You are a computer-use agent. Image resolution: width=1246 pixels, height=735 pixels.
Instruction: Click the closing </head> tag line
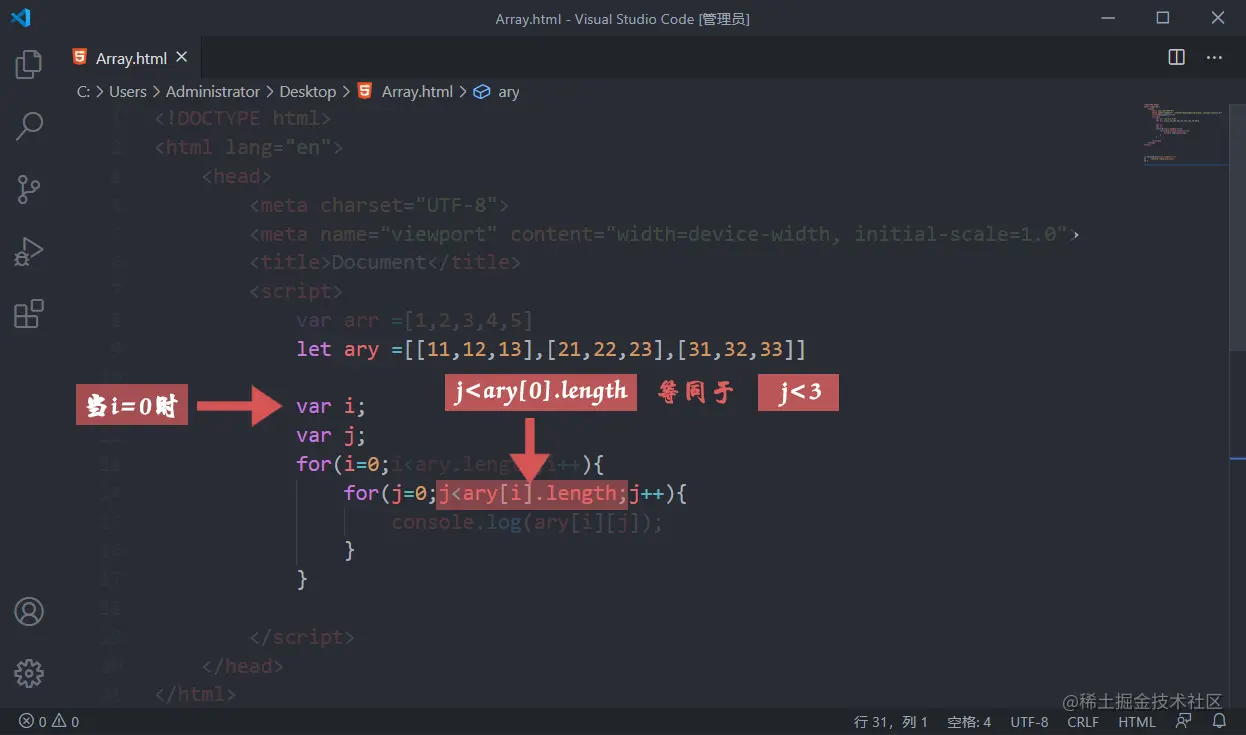(x=243, y=665)
